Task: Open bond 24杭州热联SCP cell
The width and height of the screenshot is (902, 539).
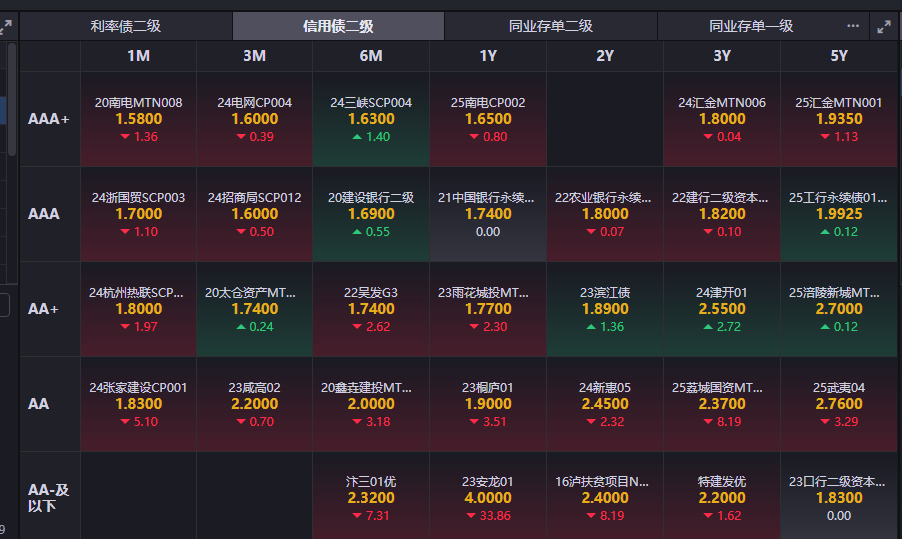Action: click(x=139, y=309)
